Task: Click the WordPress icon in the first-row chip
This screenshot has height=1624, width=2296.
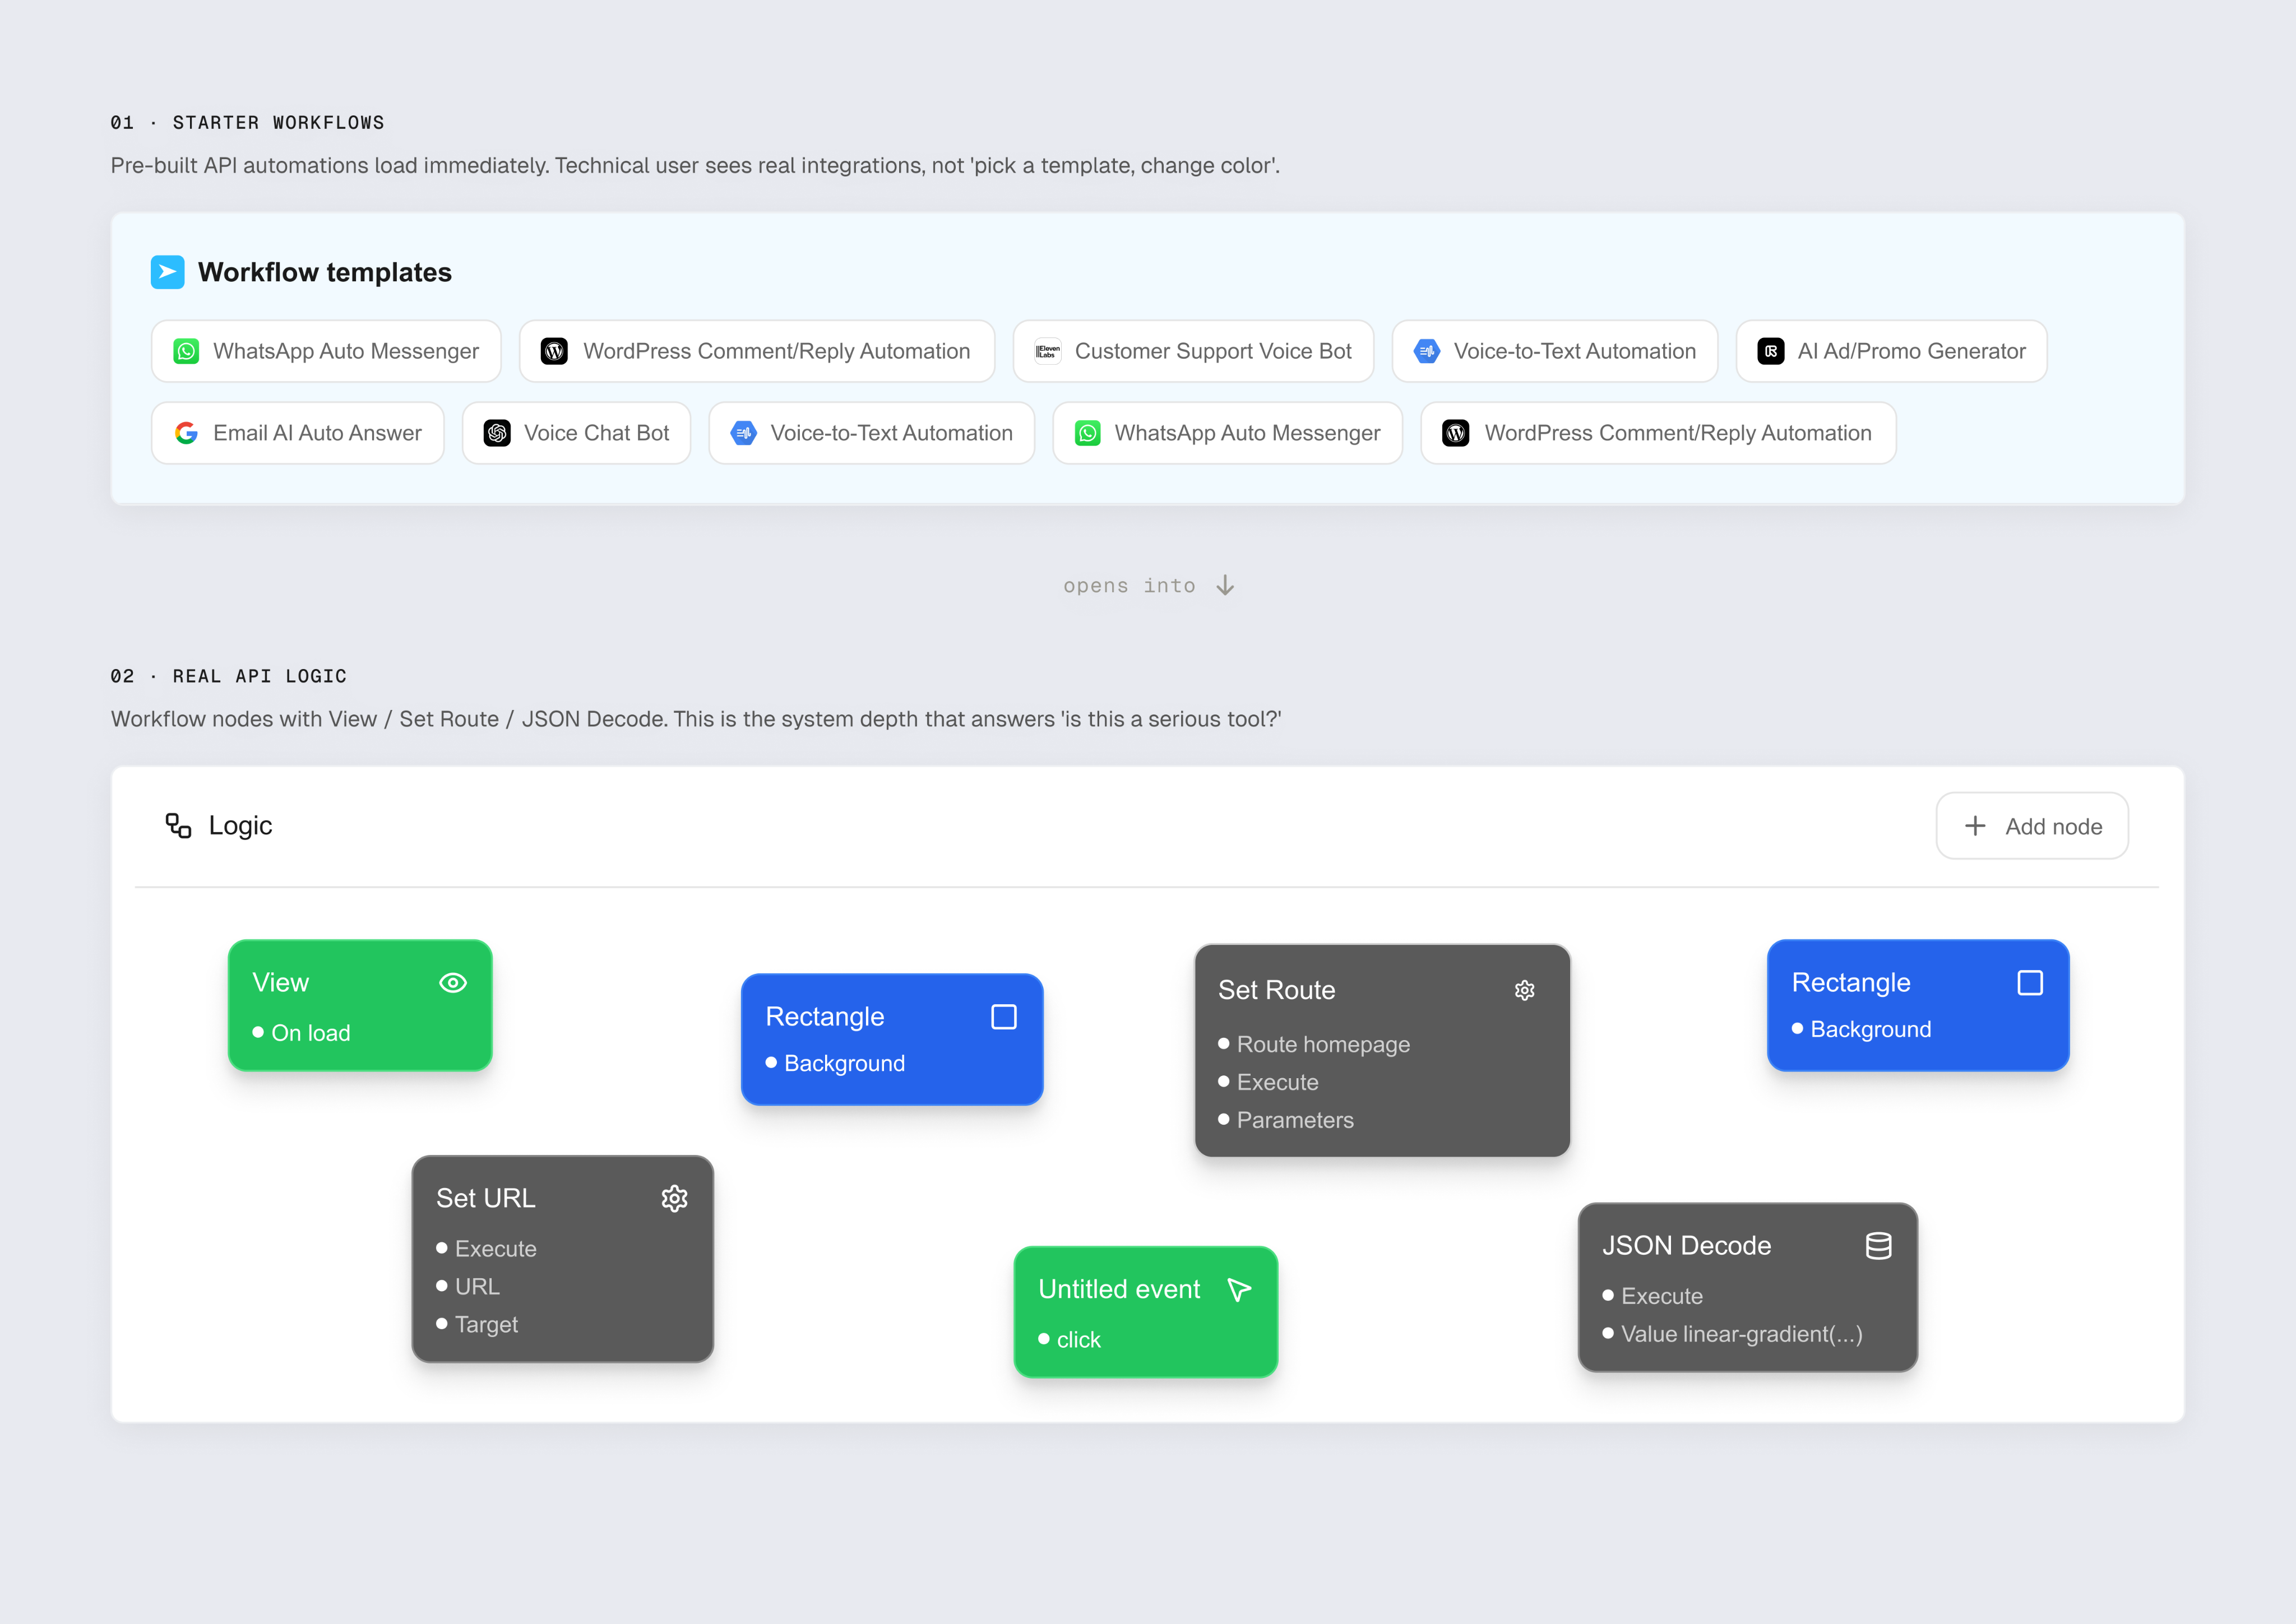Action: click(554, 351)
